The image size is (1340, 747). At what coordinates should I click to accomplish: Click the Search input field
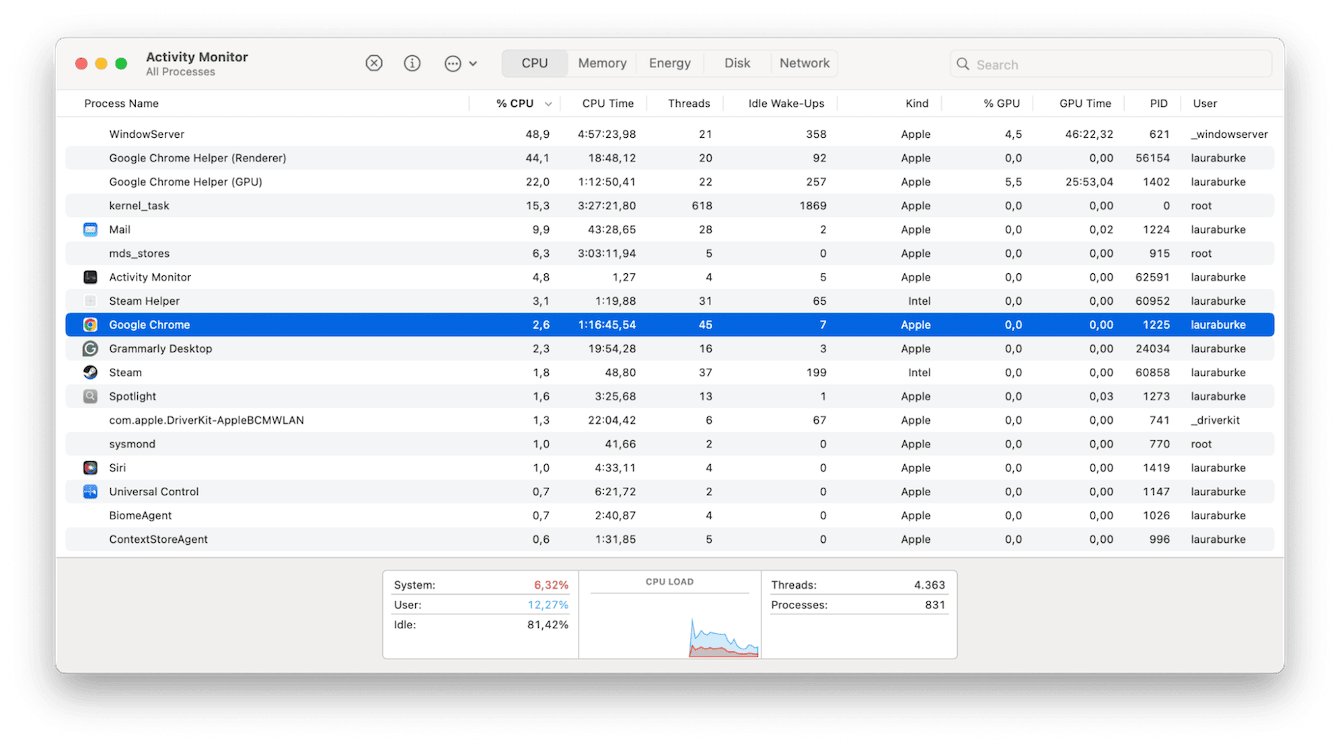1110,64
